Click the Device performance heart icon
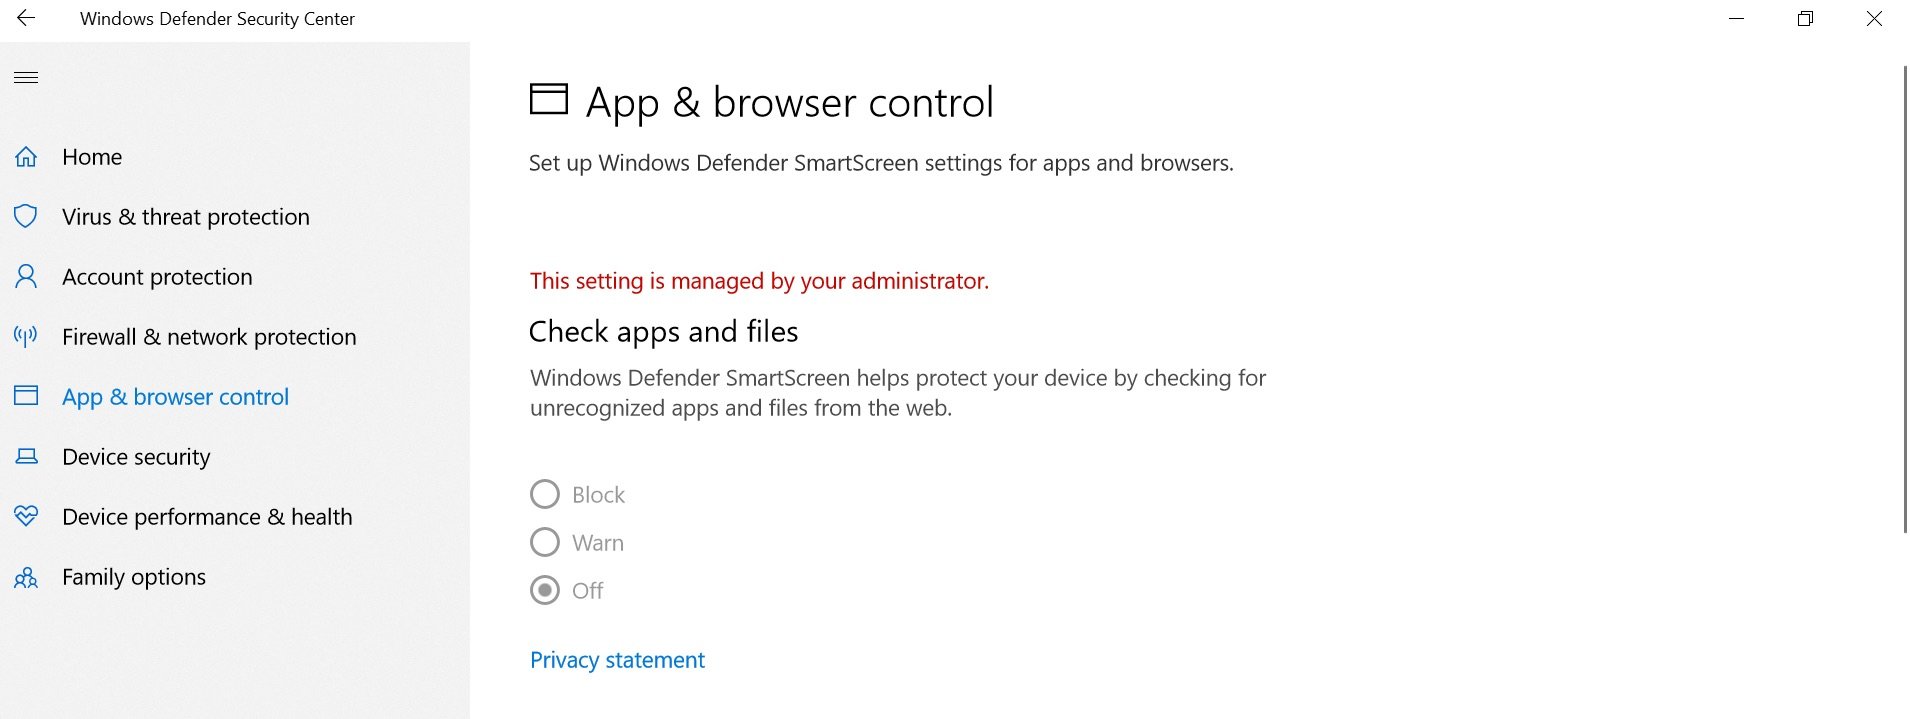The height and width of the screenshot is (719, 1910). point(26,516)
